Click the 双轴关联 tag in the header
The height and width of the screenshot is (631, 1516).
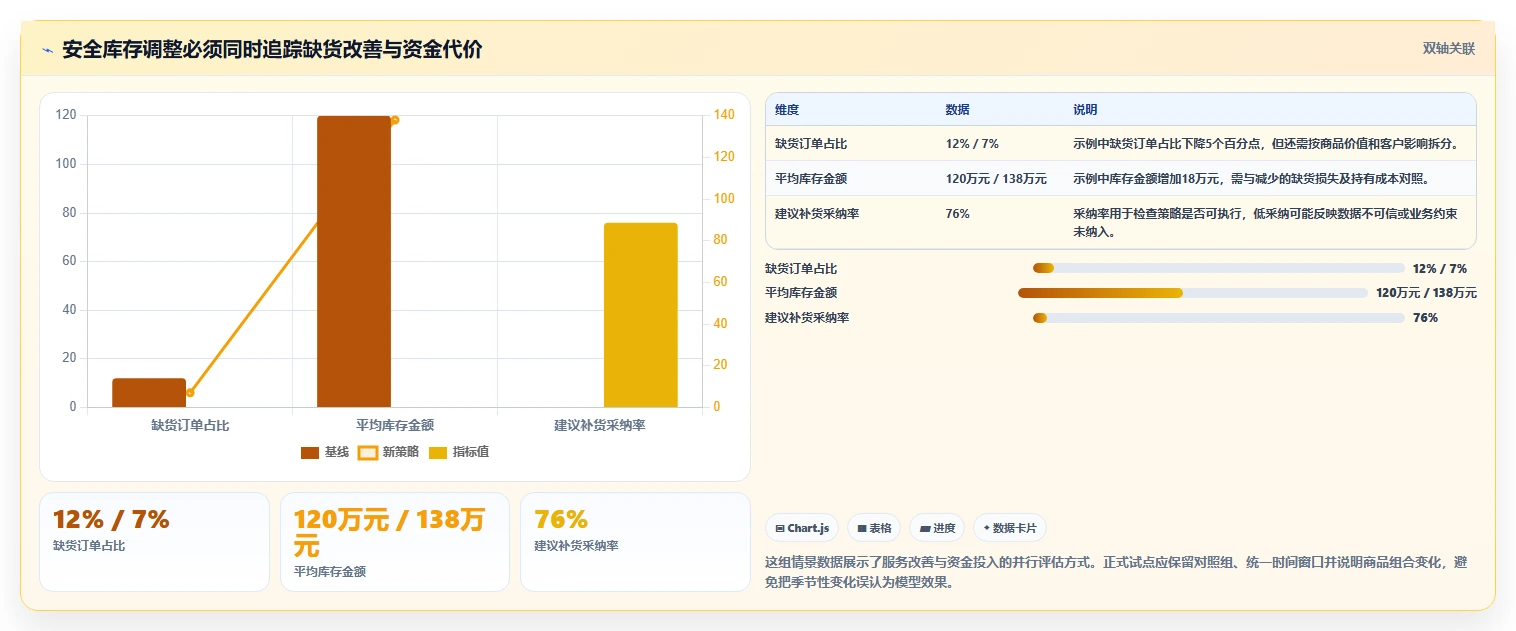click(x=1449, y=49)
